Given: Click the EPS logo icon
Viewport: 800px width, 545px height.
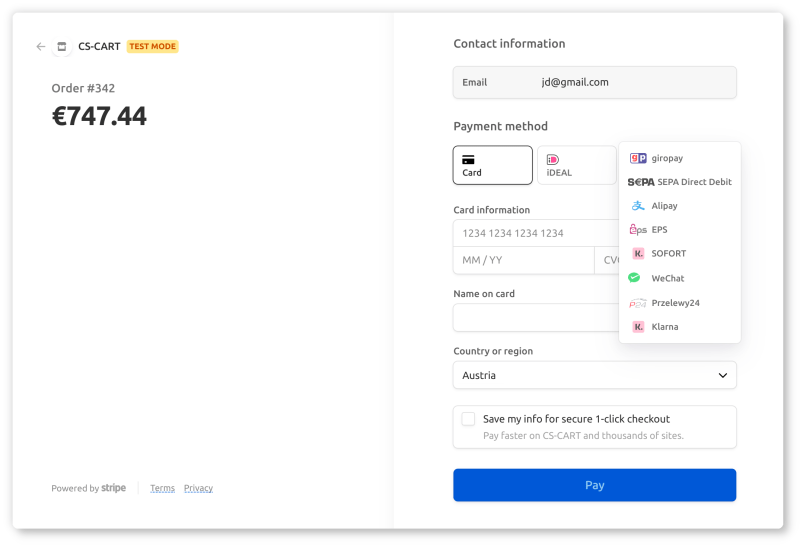Looking at the screenshot, I should (x=638, y=230).
